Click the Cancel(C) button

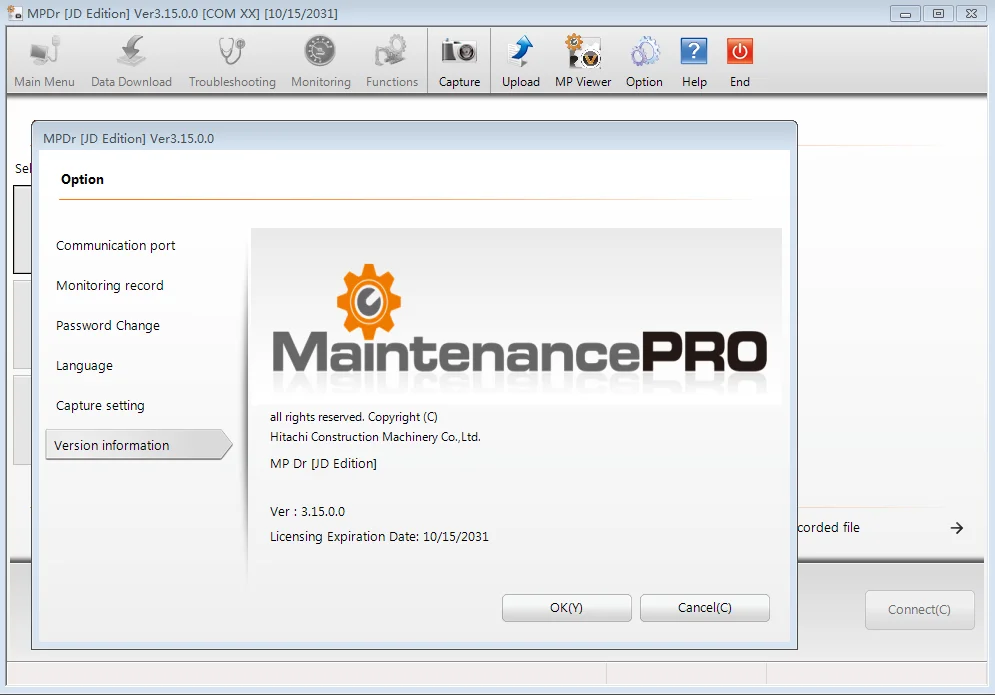[705, 608]
